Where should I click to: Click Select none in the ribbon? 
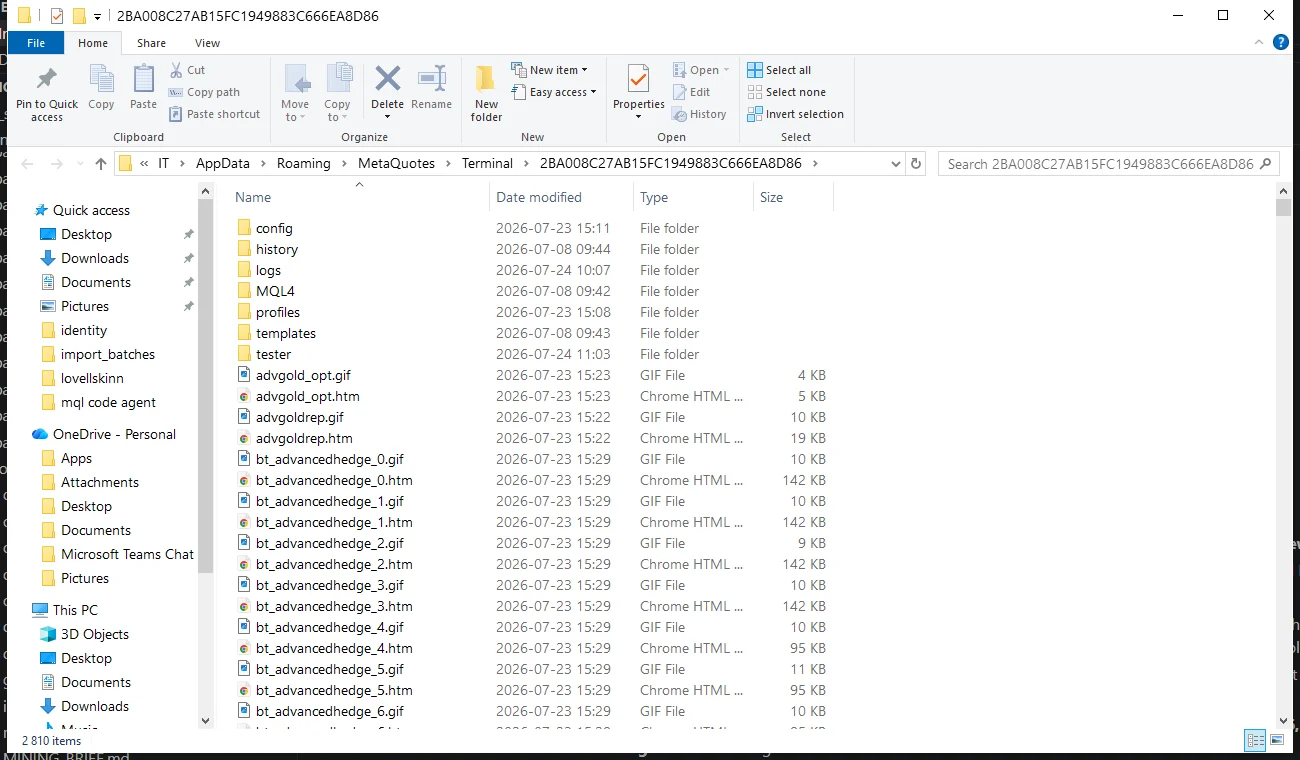click(786, 92)
